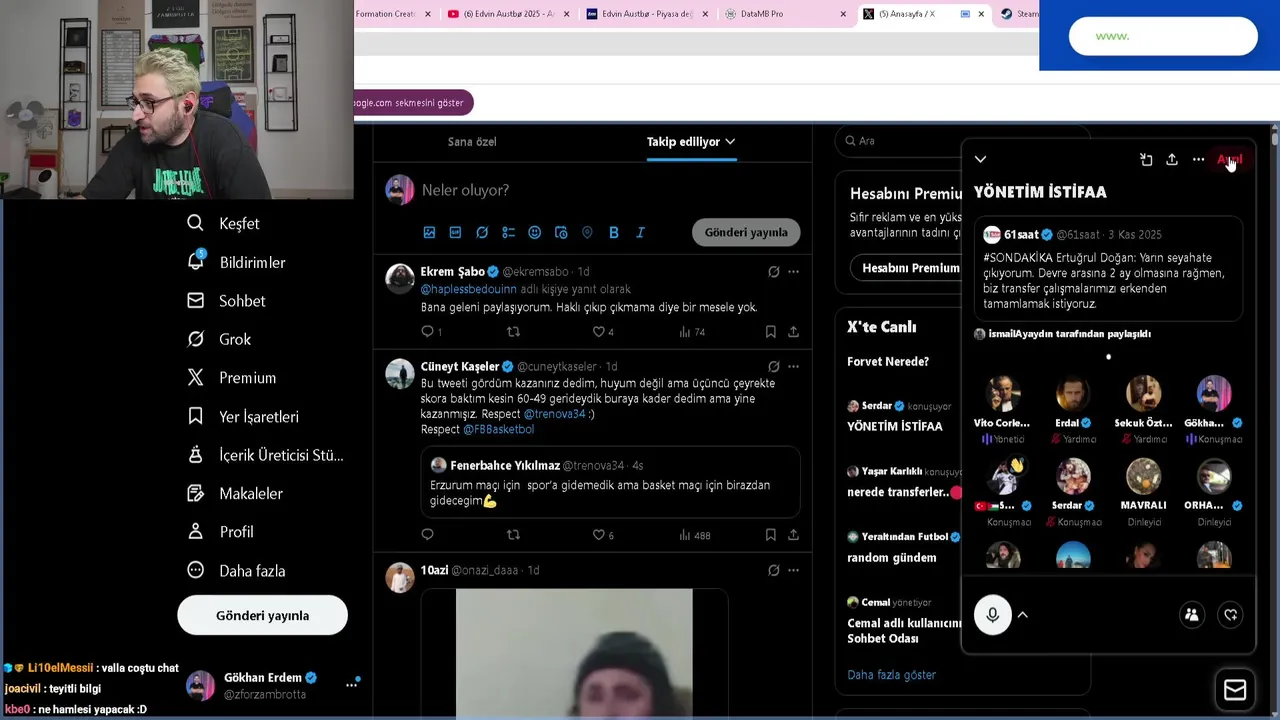Reply to Ekrem Şabo's post
The height and width of the screenshot is (720, 1280).
click(427, 331)
